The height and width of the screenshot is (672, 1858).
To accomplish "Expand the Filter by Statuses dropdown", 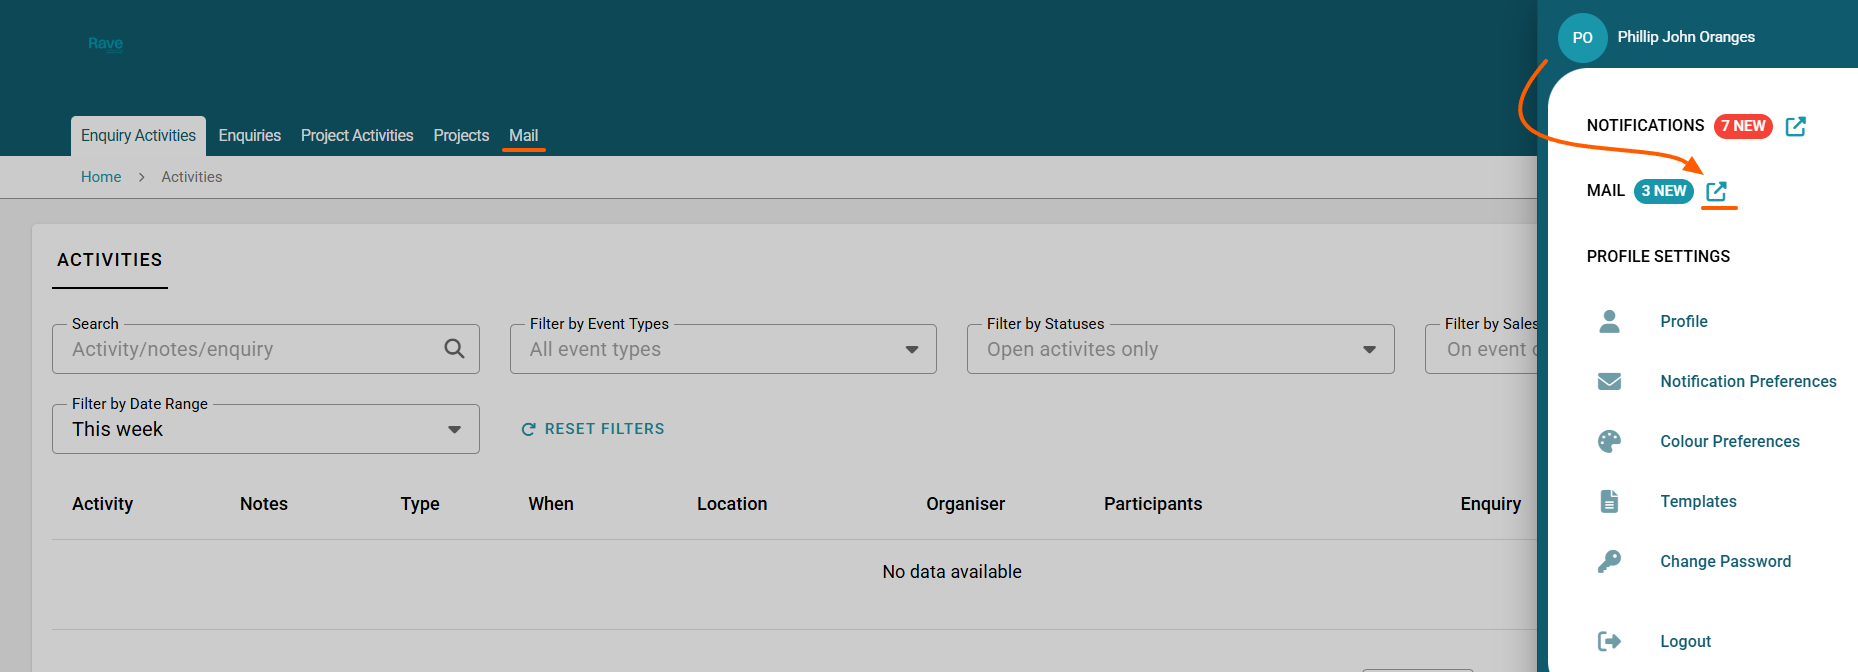I will (1369, 349).
